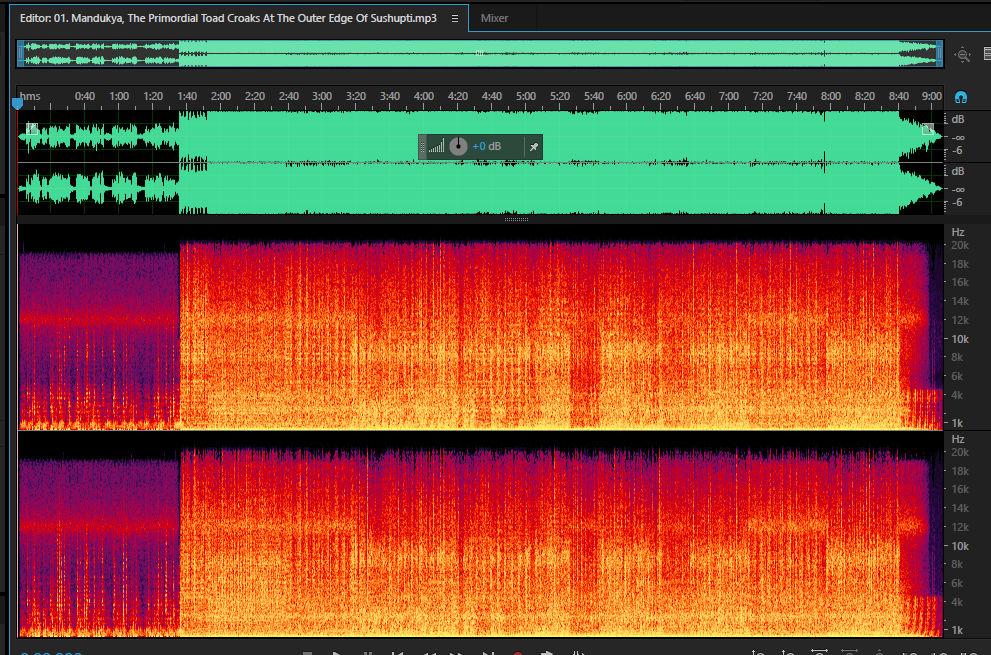This screenshot has height=655, width=991.
Task: Click 9:00 on the time ruler
Action: 932,96
